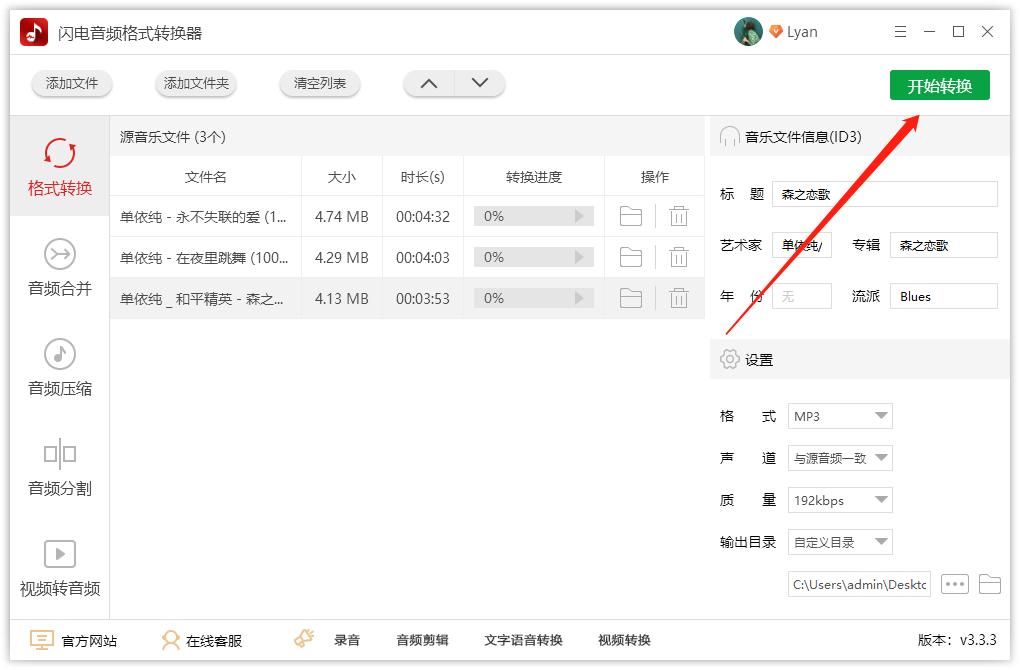This screenshot has height=670, width=1020.
Task: Change 输出目录 using its dropdown
Action: [840, 541]
